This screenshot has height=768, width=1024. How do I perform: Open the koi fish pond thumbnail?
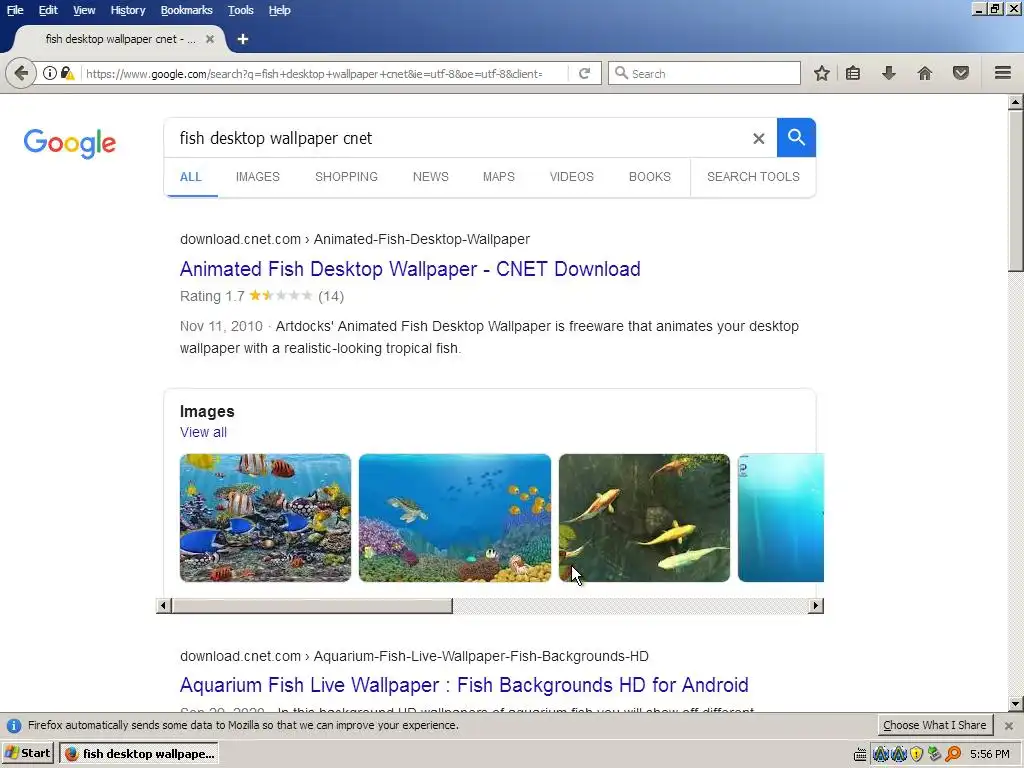[644, 518]
